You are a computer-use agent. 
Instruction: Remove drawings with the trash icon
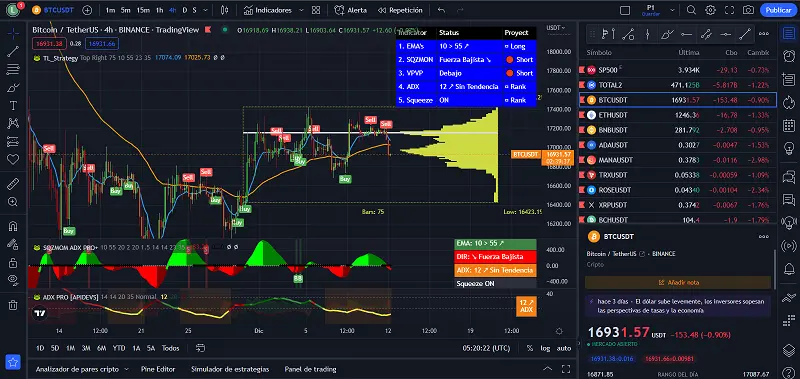[x=13, y=306]
